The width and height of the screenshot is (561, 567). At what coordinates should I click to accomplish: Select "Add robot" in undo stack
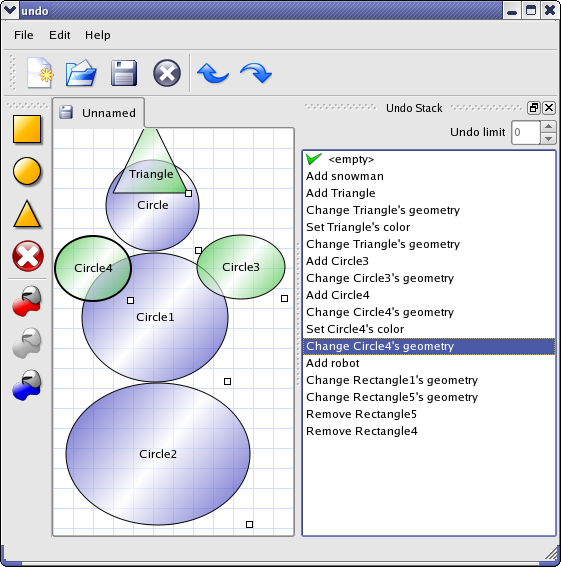click(429, 363)
